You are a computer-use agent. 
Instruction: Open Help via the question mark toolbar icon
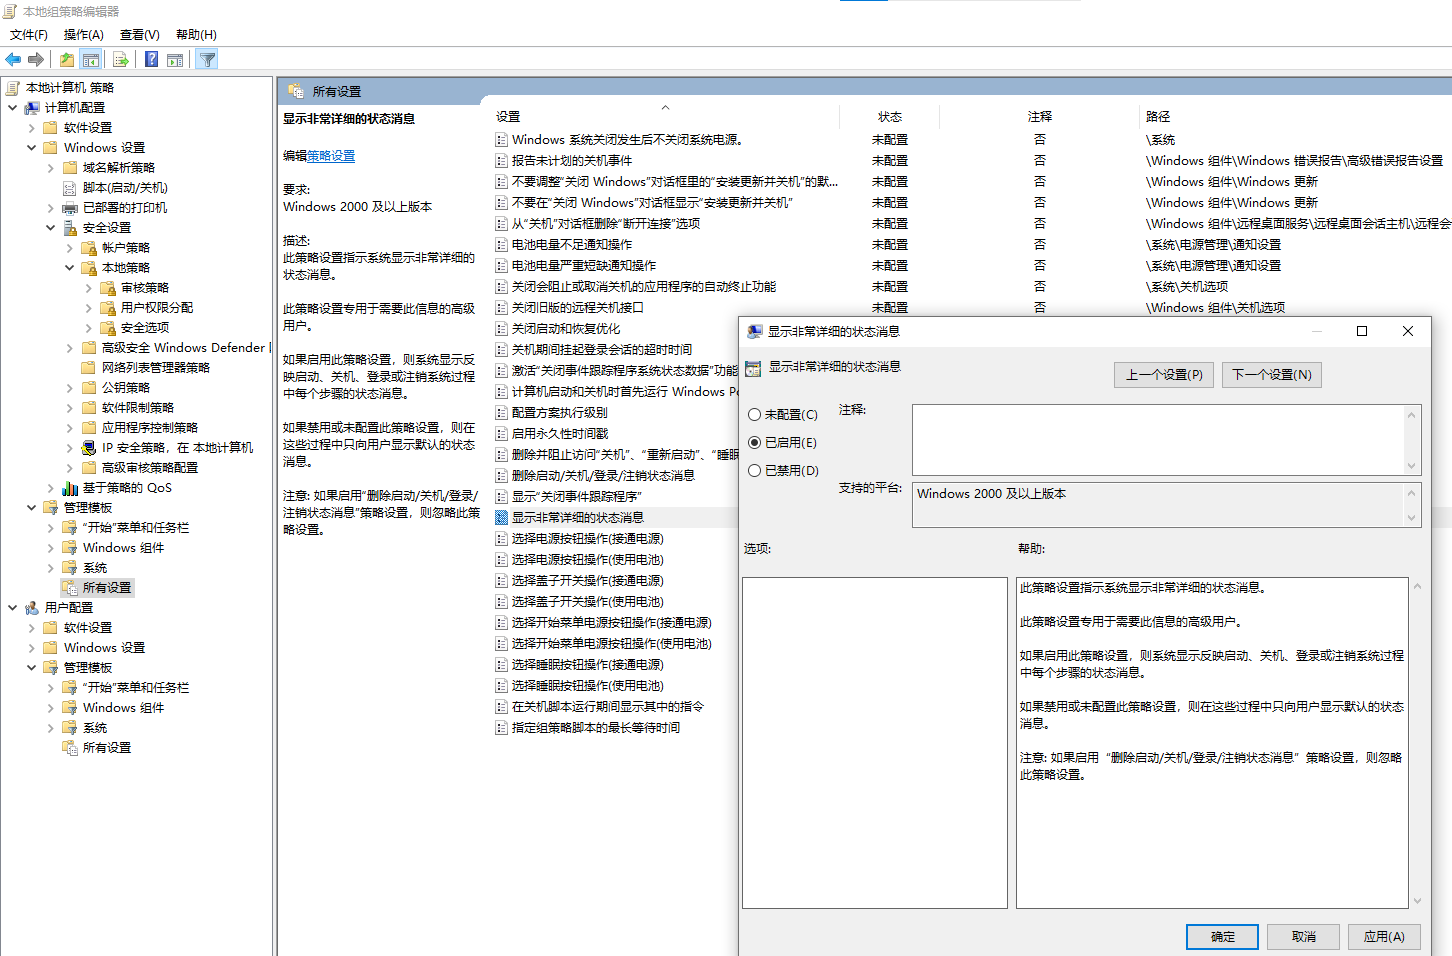tap(151, 60)
